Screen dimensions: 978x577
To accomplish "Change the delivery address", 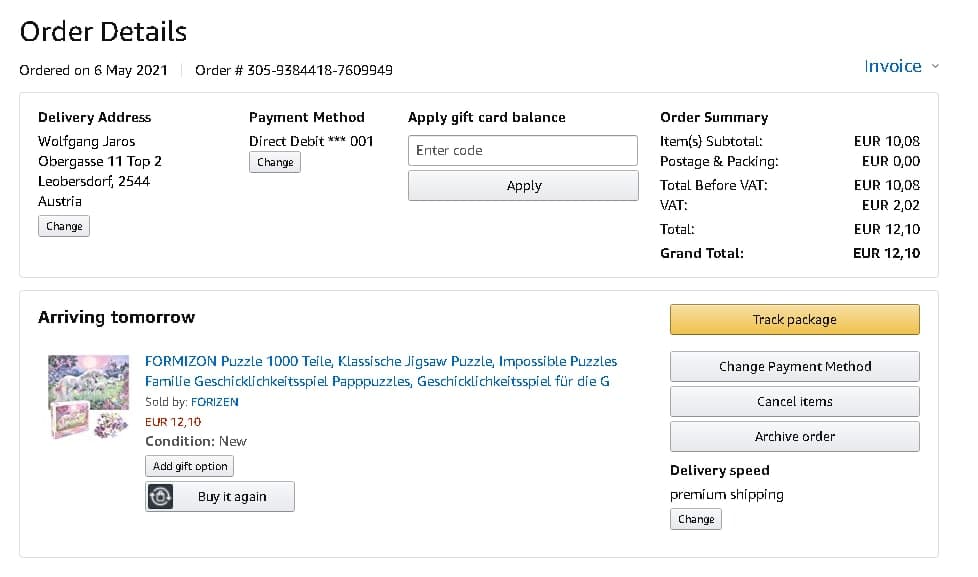I will point(64,226).
